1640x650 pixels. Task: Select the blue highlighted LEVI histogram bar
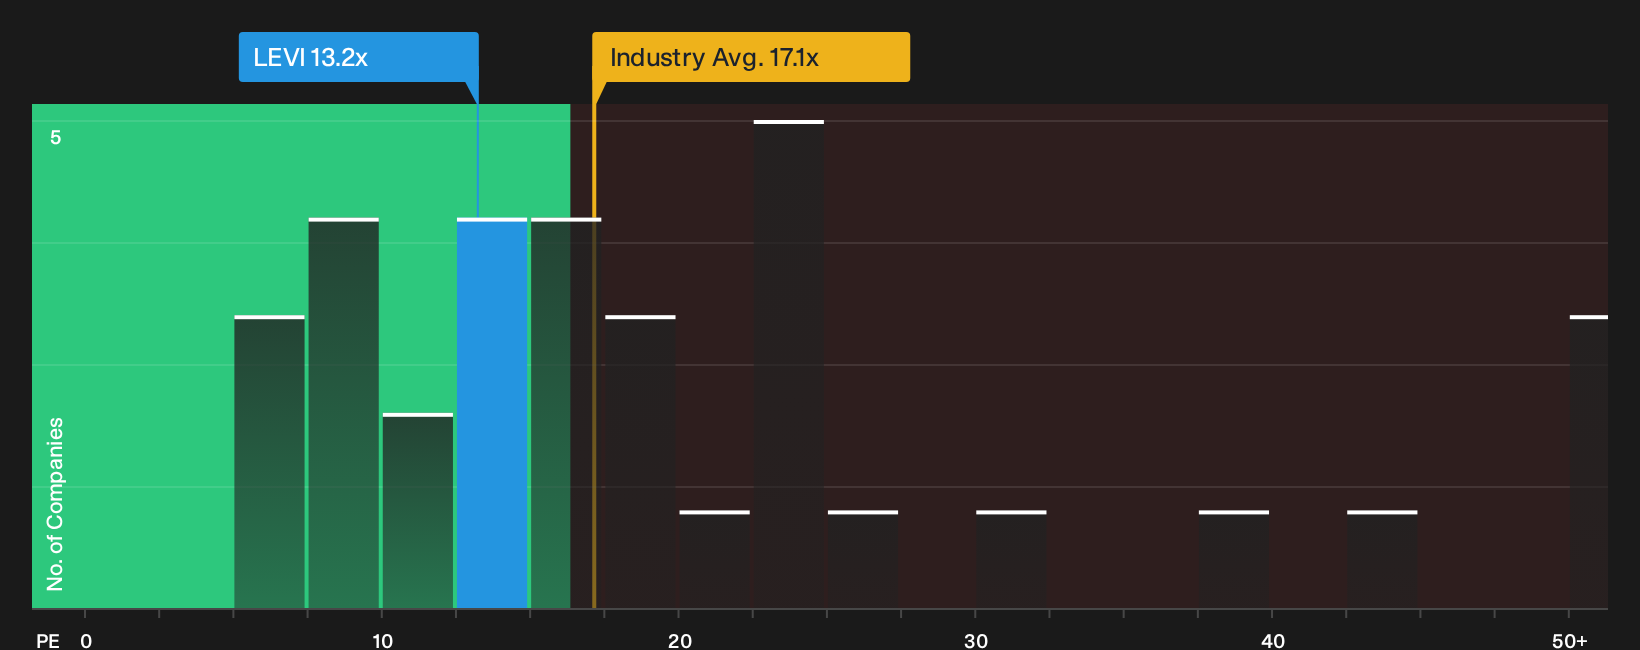(x=492, y=413)
